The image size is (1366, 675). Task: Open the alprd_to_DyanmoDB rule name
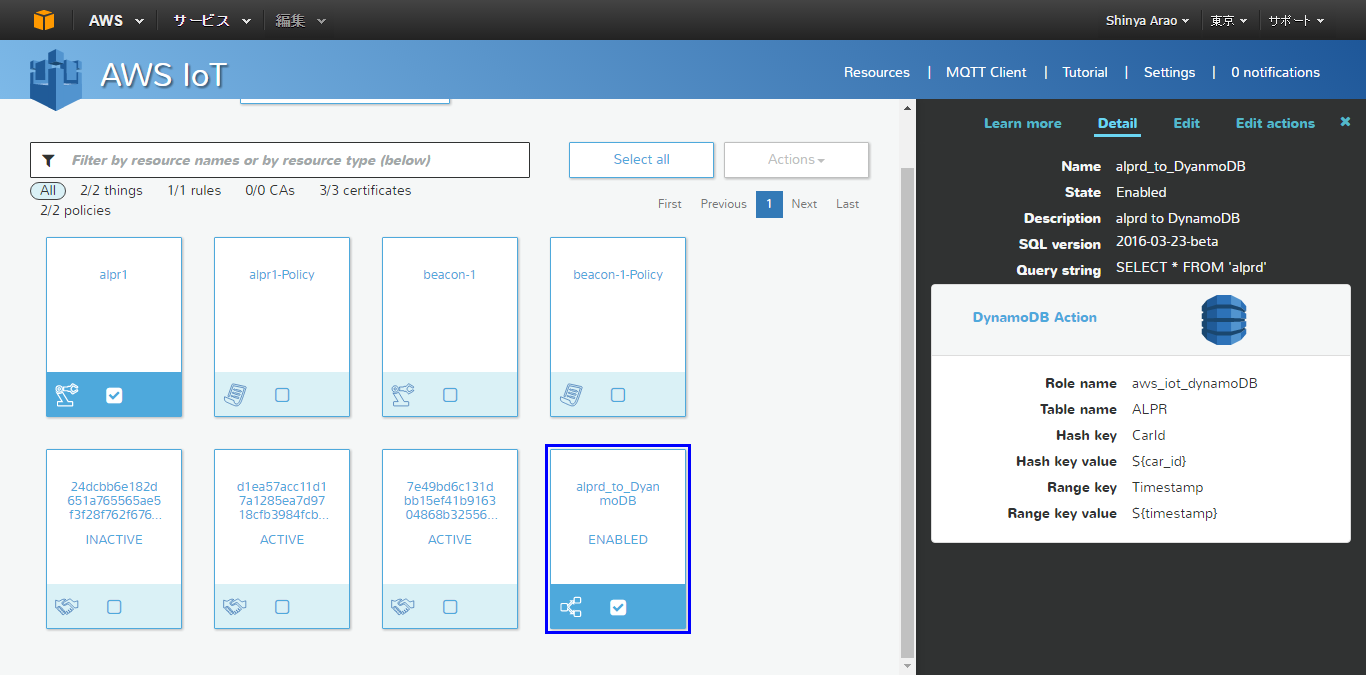point(618,493)
